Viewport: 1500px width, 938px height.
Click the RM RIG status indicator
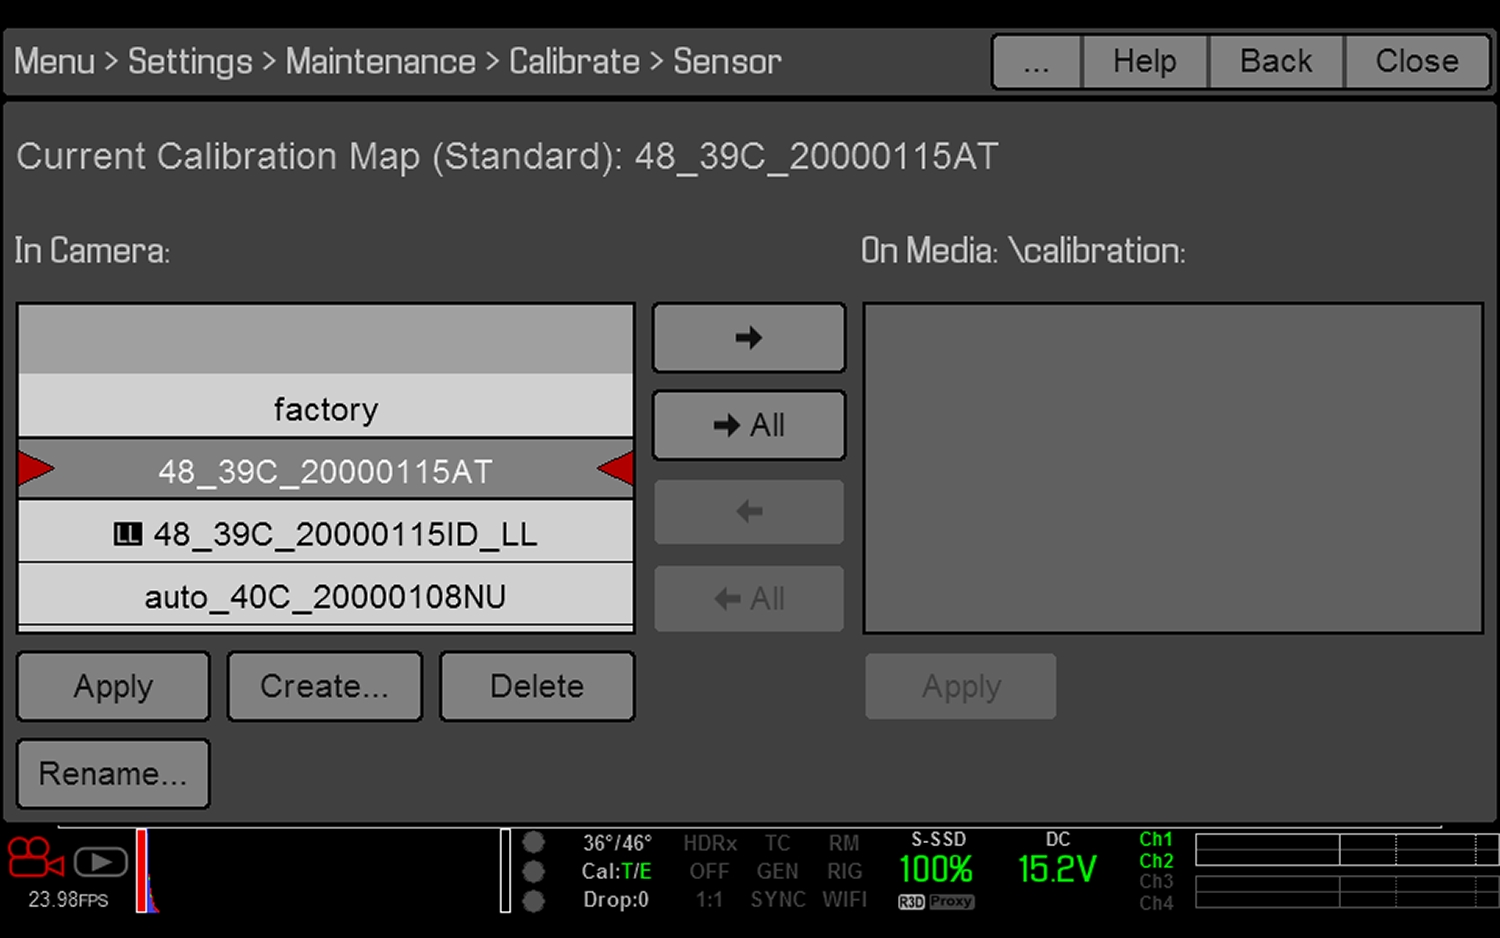click(x=845, y=856)
